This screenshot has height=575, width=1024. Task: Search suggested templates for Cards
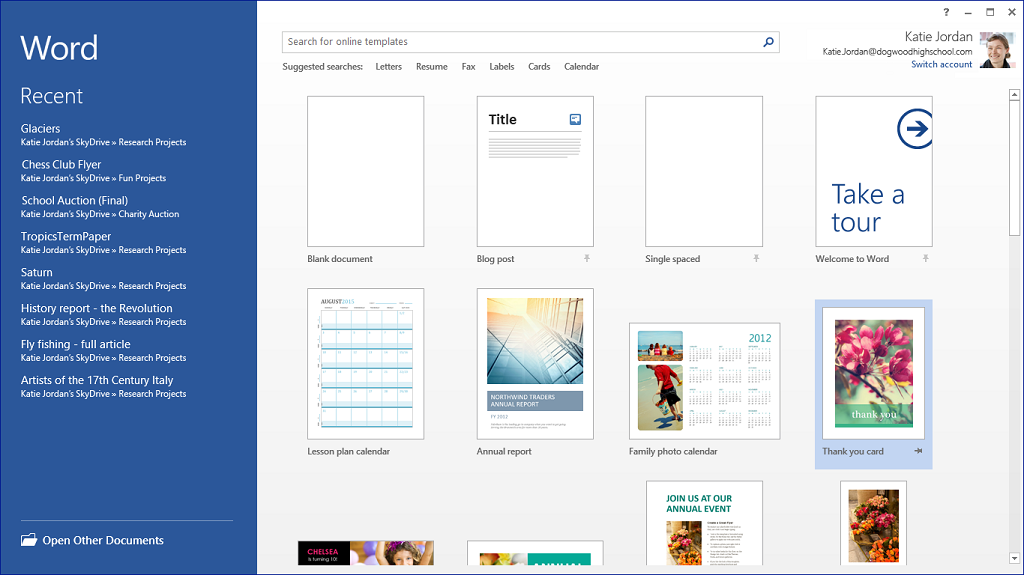pyautogui.click(x=539, y=67)
